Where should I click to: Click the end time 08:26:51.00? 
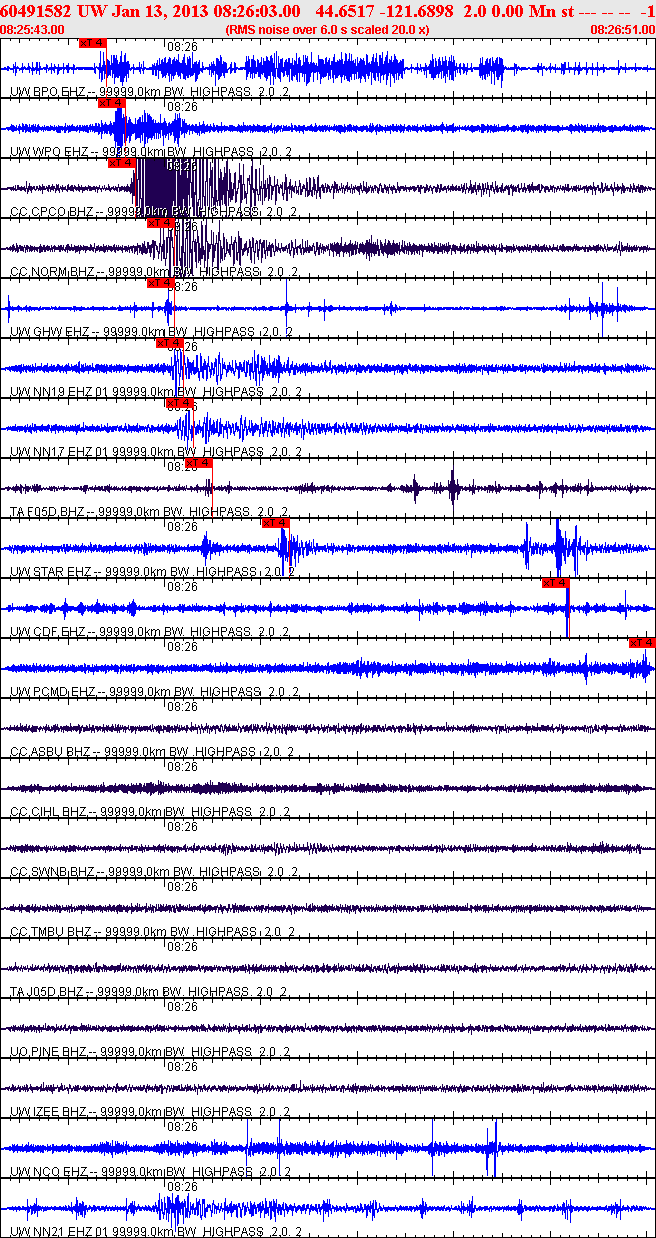click(x=623, y=30)
